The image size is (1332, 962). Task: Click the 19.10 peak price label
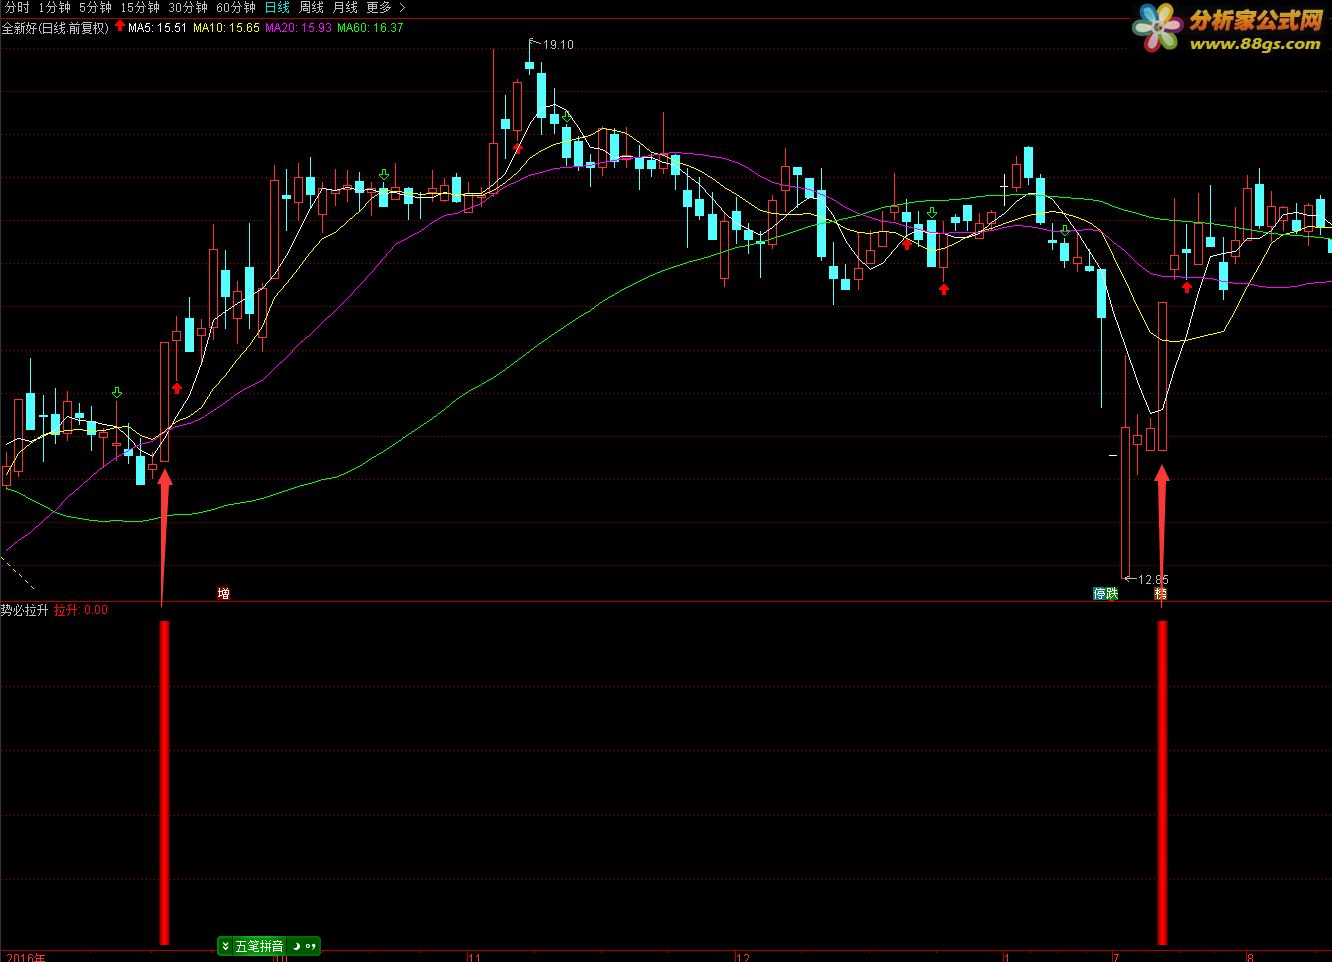coord(558,45)
